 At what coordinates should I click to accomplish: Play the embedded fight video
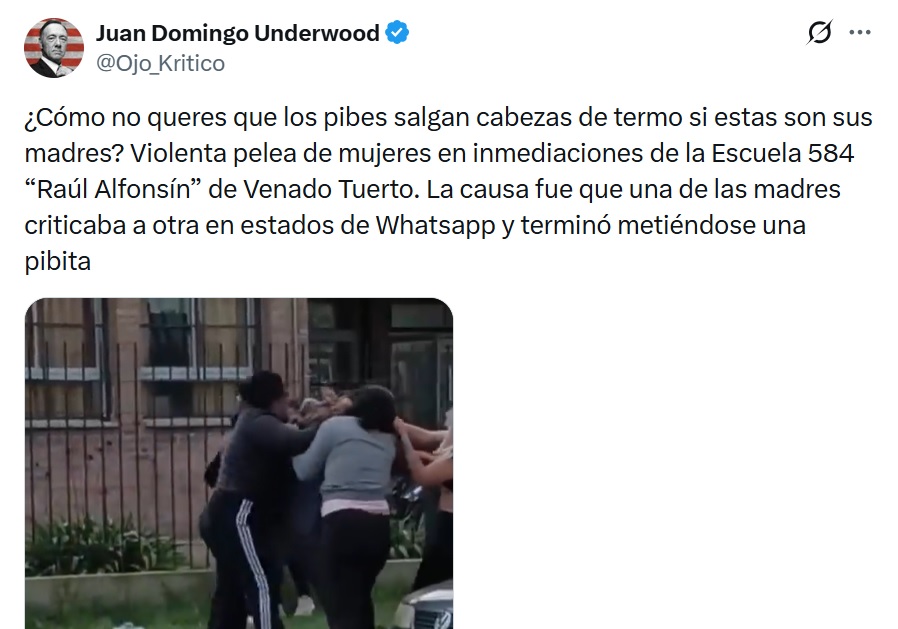pos(239,463)
